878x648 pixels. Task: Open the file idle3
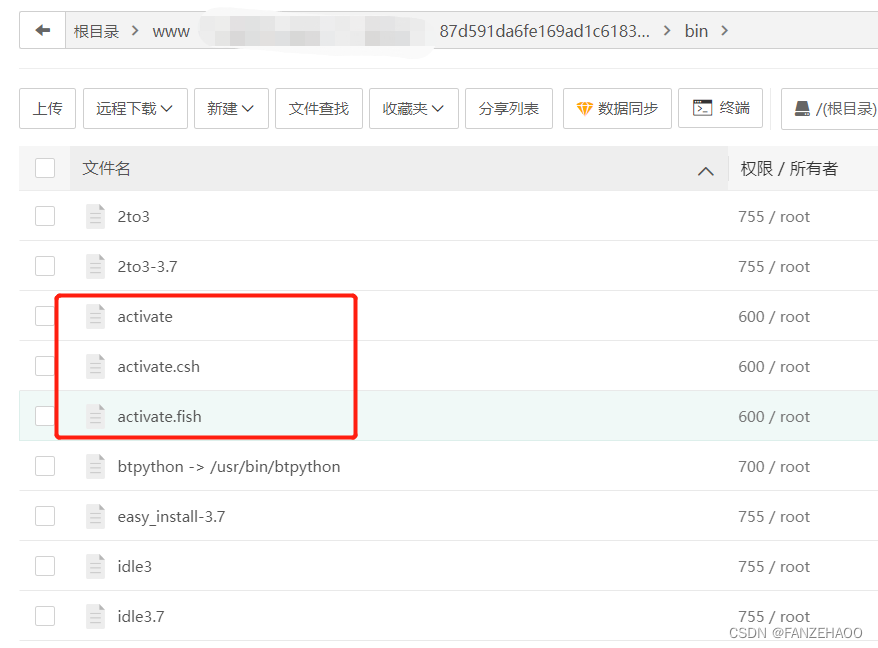click(x=134, y=566)
